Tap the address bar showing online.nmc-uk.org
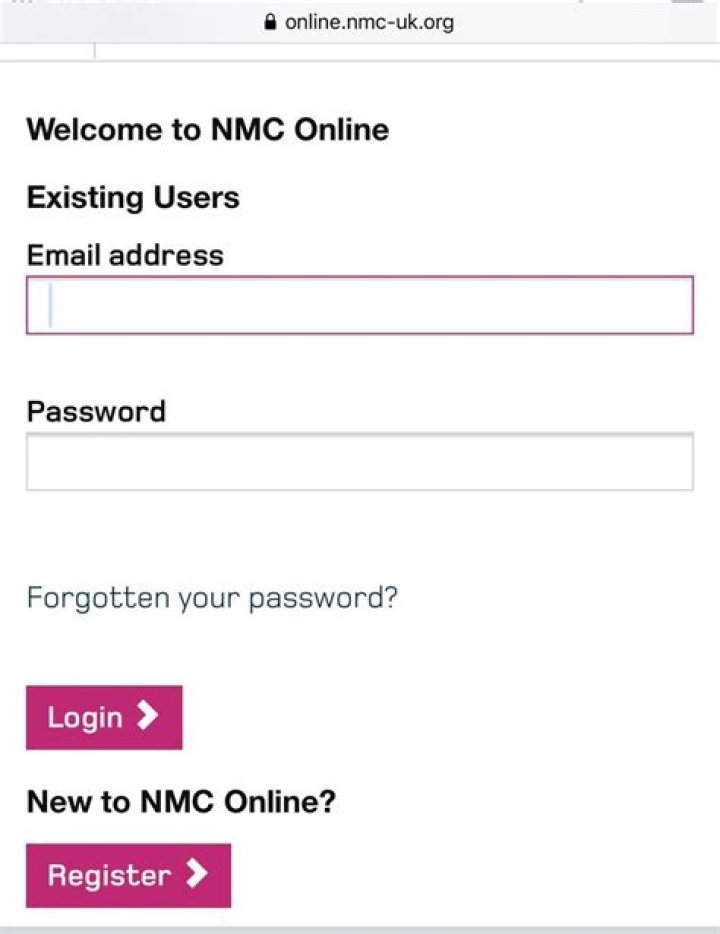Screen dimensions: 720x934 (x=360, y=21)
